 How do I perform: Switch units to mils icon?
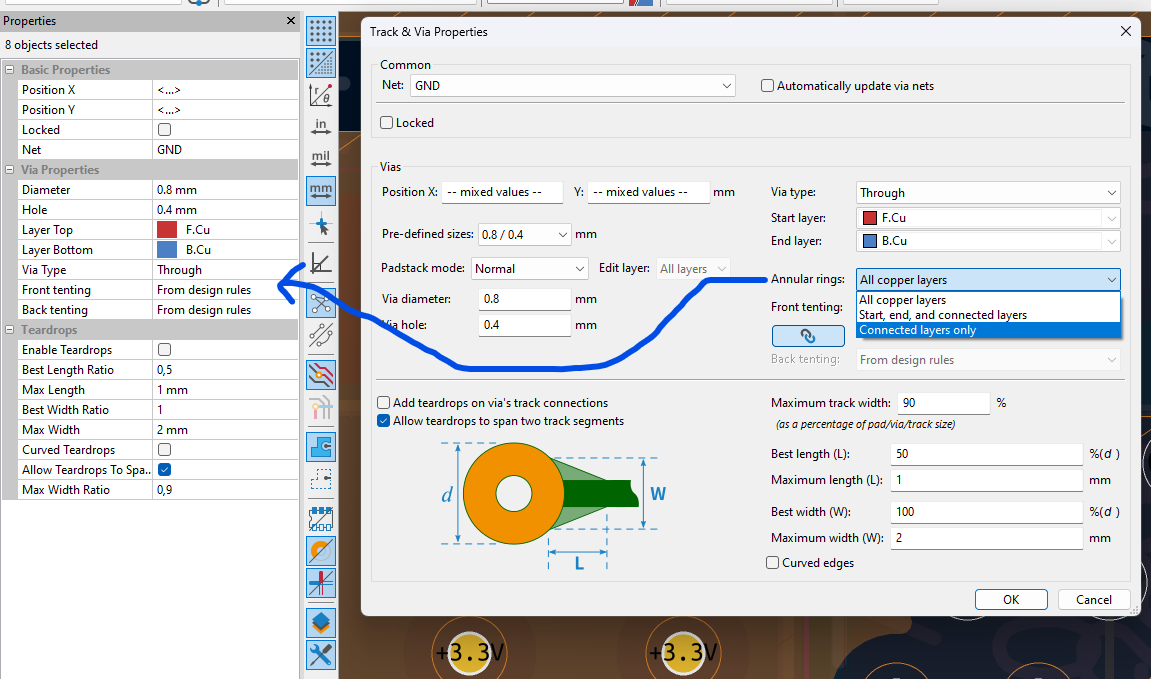pyautogui.click(x=321, y=159)
